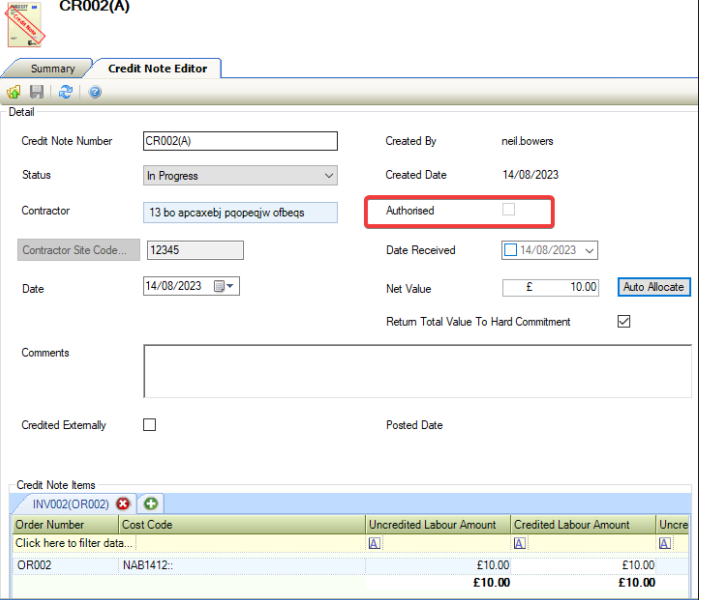The height and width of the screenshot is (600, 709).
Task: Open the Status dropdown showing In Progress
Action: [x=329, y=176]
